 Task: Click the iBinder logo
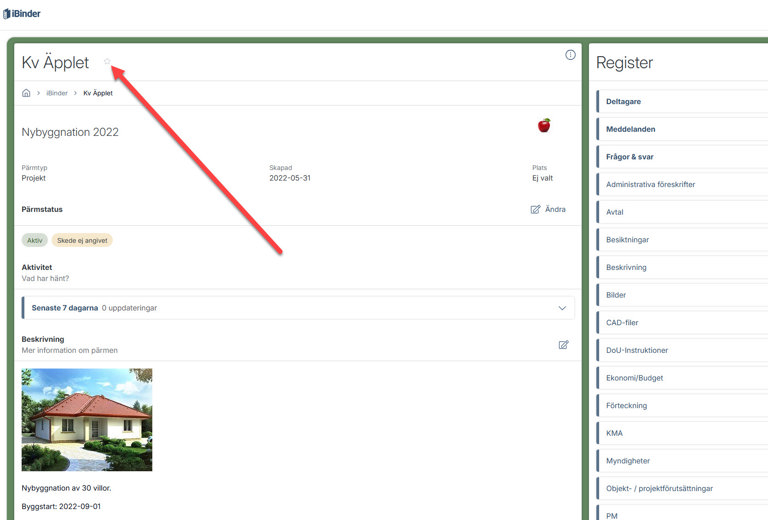tap(22, 14)
